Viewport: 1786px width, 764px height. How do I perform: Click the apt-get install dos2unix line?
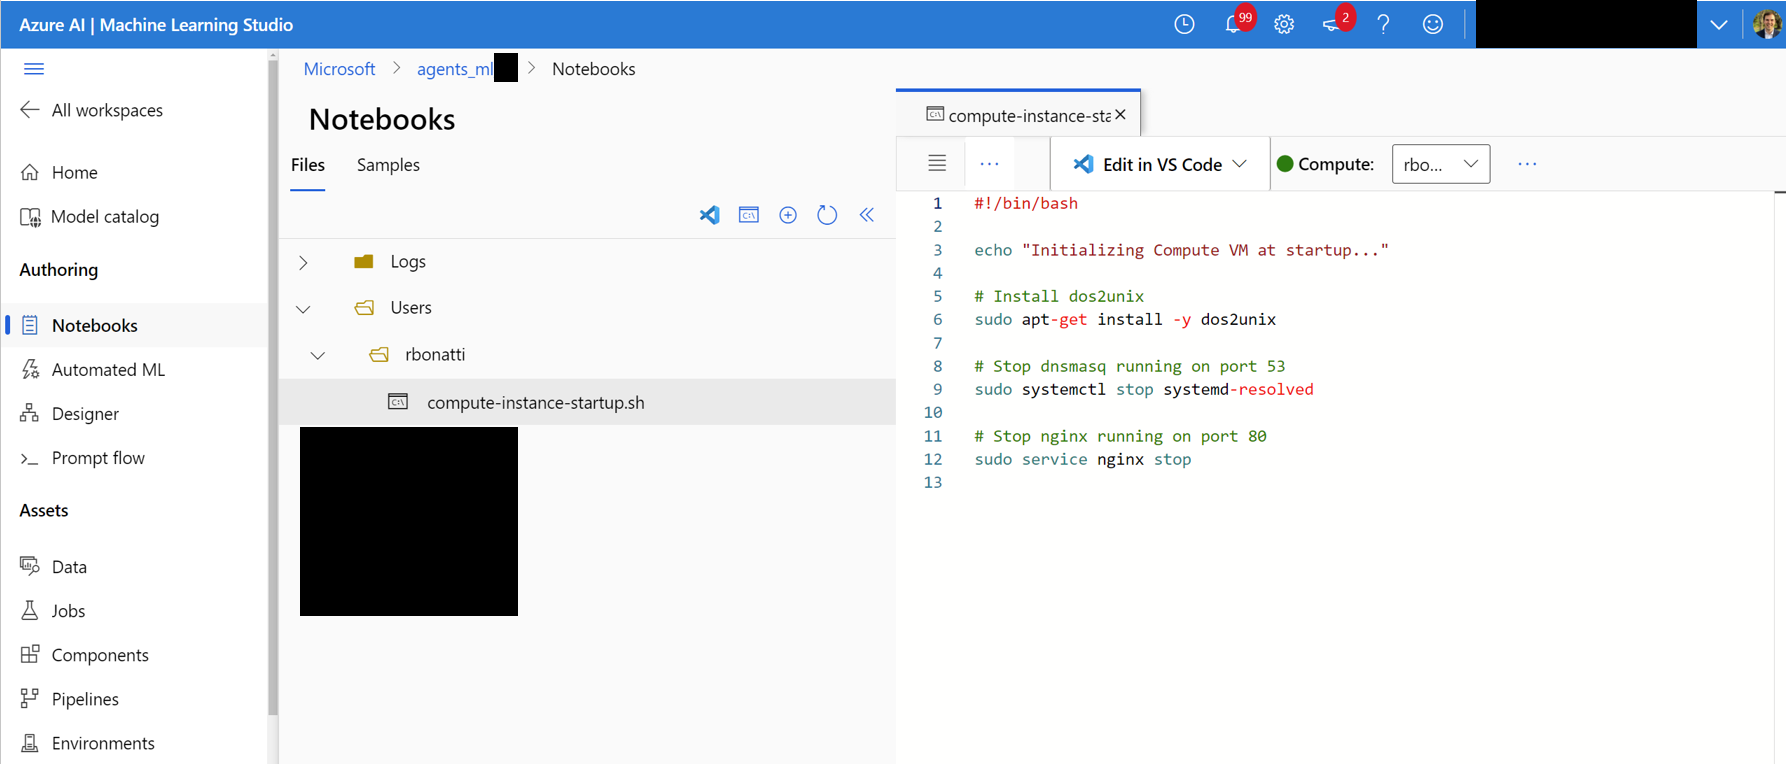point(1125,320)
